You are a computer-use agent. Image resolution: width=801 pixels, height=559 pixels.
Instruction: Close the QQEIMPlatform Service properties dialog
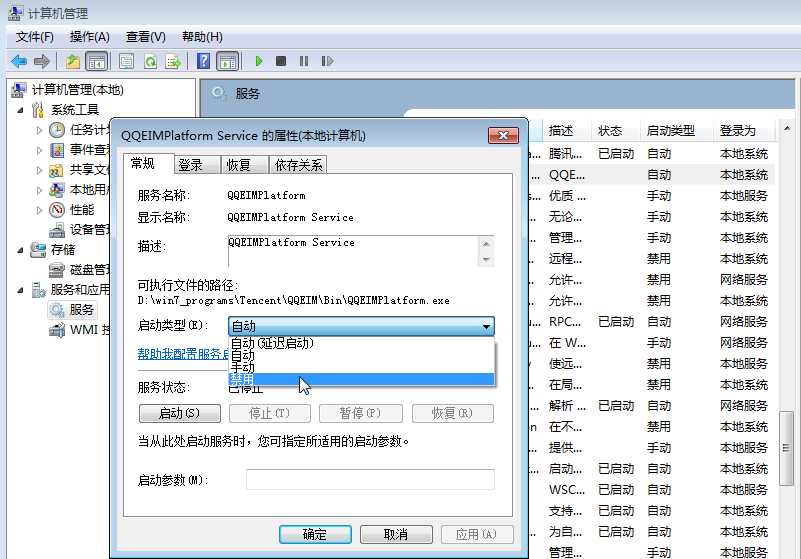tap(503, 135)
